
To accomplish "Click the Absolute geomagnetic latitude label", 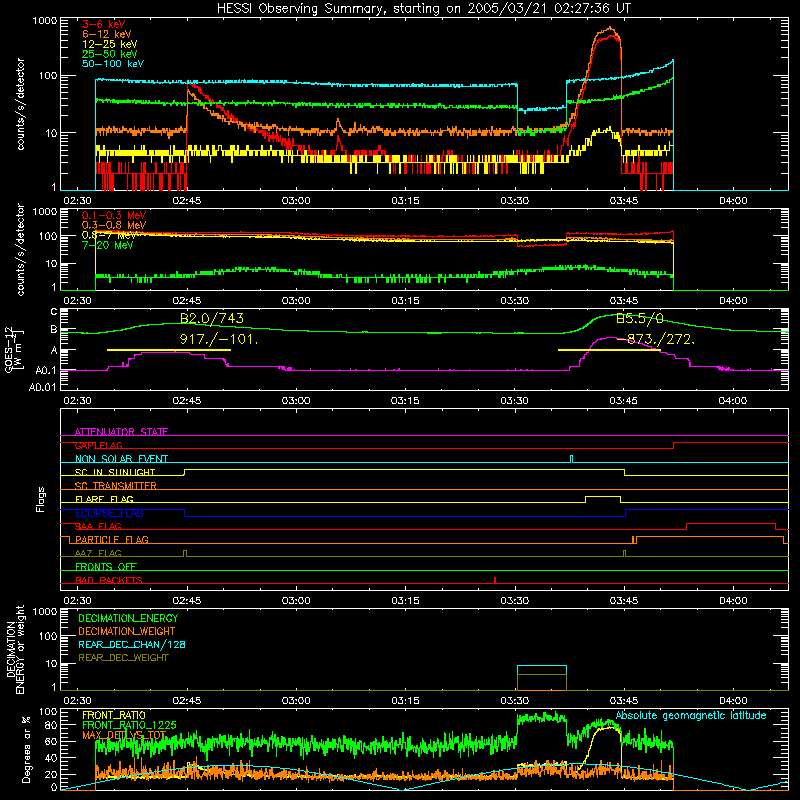I will tap(691, 716).
